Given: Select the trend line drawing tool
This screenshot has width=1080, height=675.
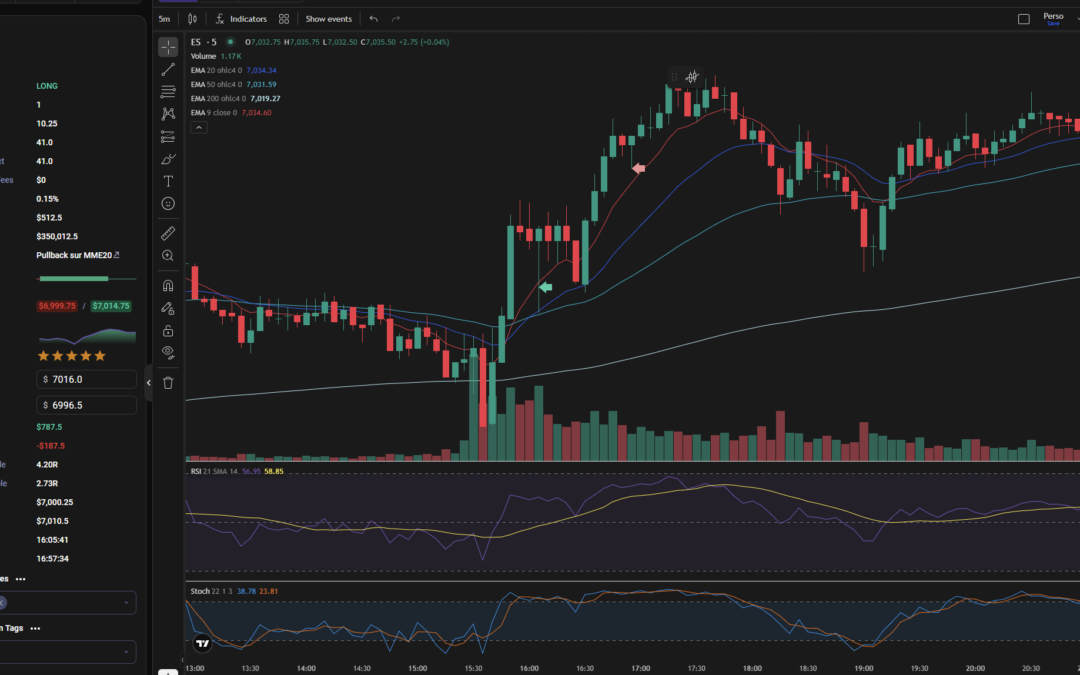Looking at the screenshot, I should (168, 70).
